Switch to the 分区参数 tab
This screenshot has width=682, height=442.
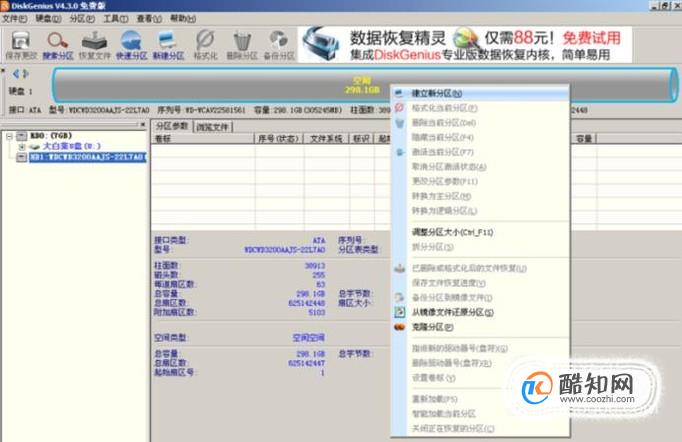click(x=172, y=126)
